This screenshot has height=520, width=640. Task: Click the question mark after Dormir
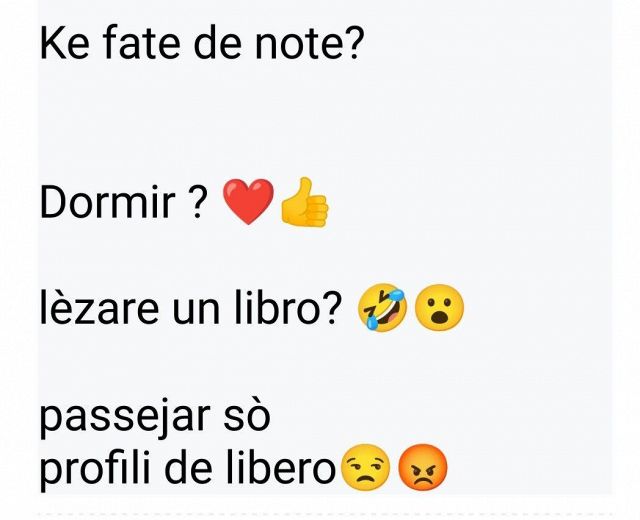[196, 202]
